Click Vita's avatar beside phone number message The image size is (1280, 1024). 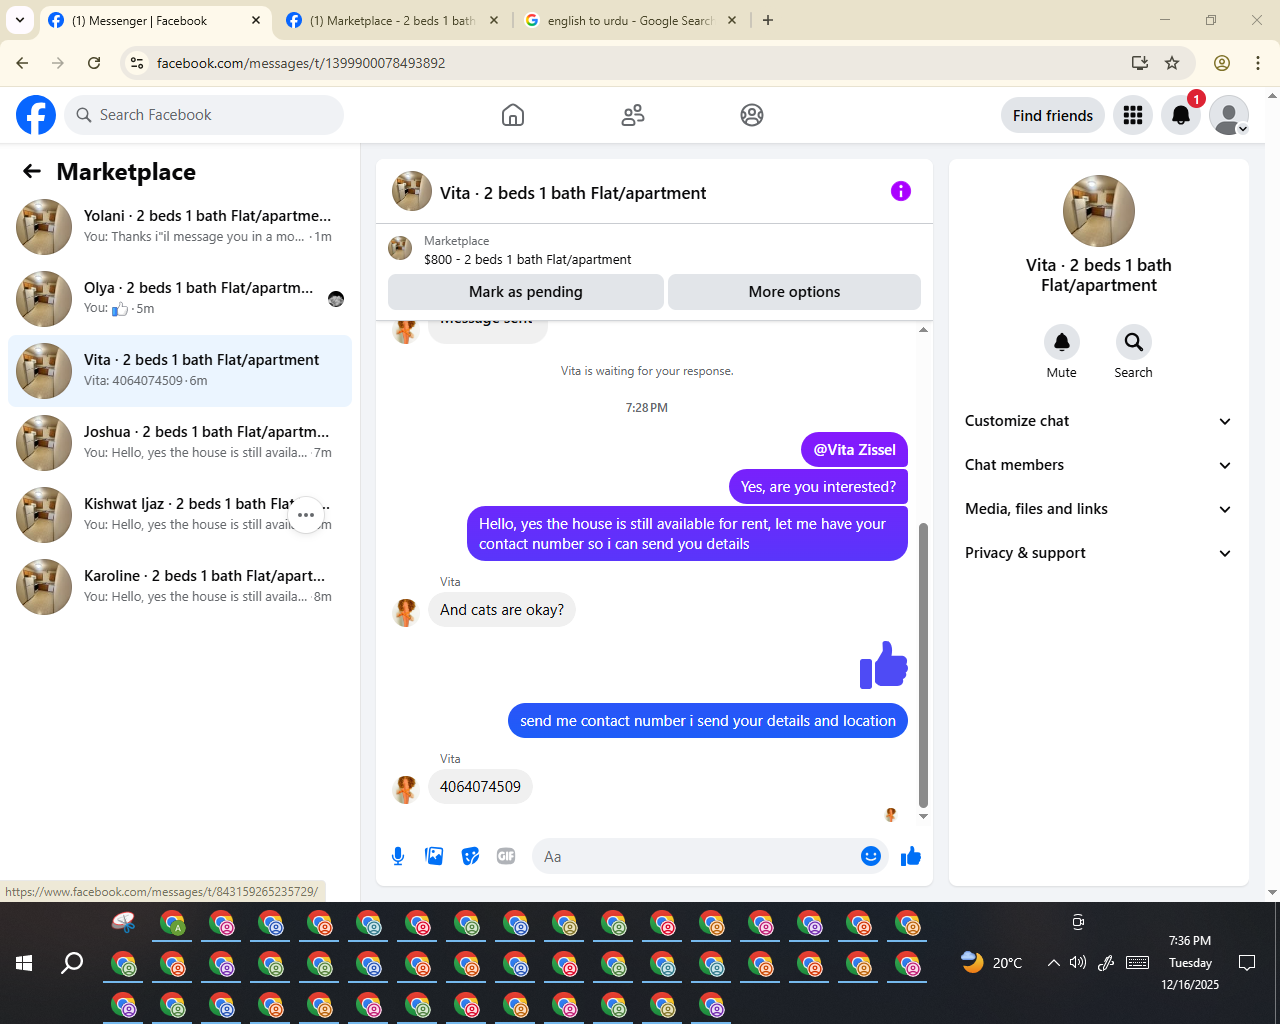pos(405,789)
